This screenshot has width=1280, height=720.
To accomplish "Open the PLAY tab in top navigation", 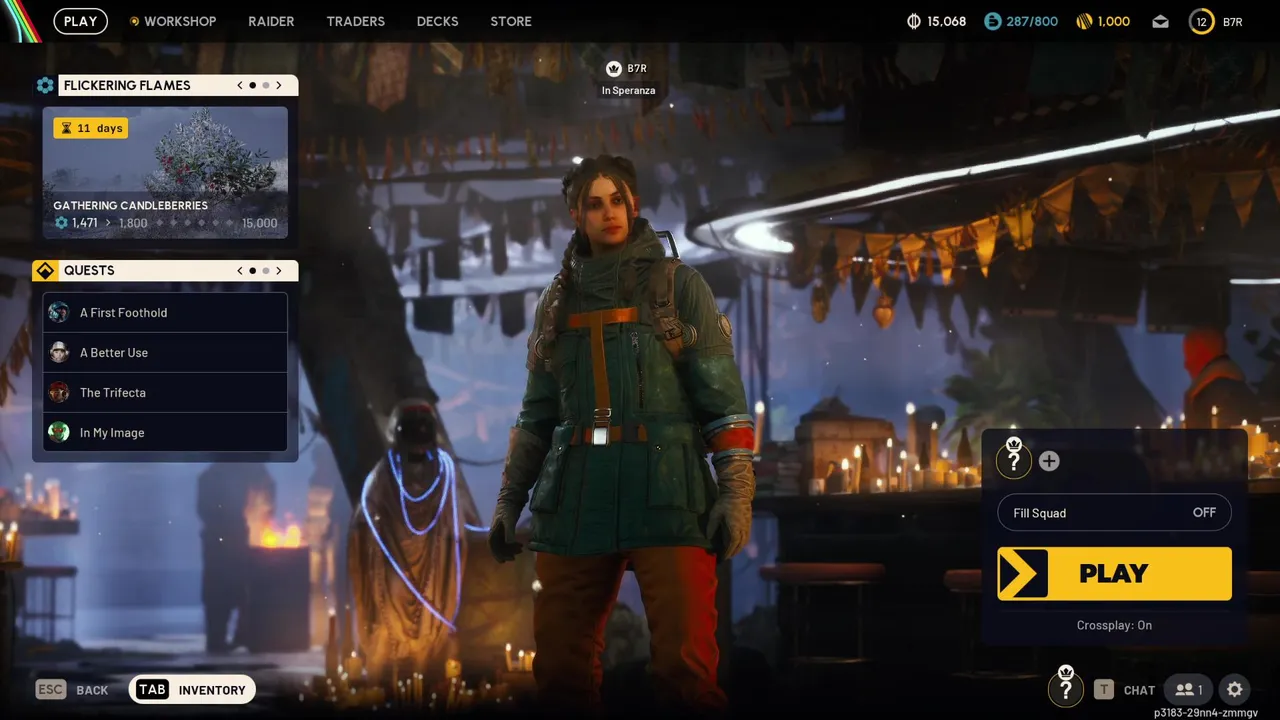I will (80, 21).
